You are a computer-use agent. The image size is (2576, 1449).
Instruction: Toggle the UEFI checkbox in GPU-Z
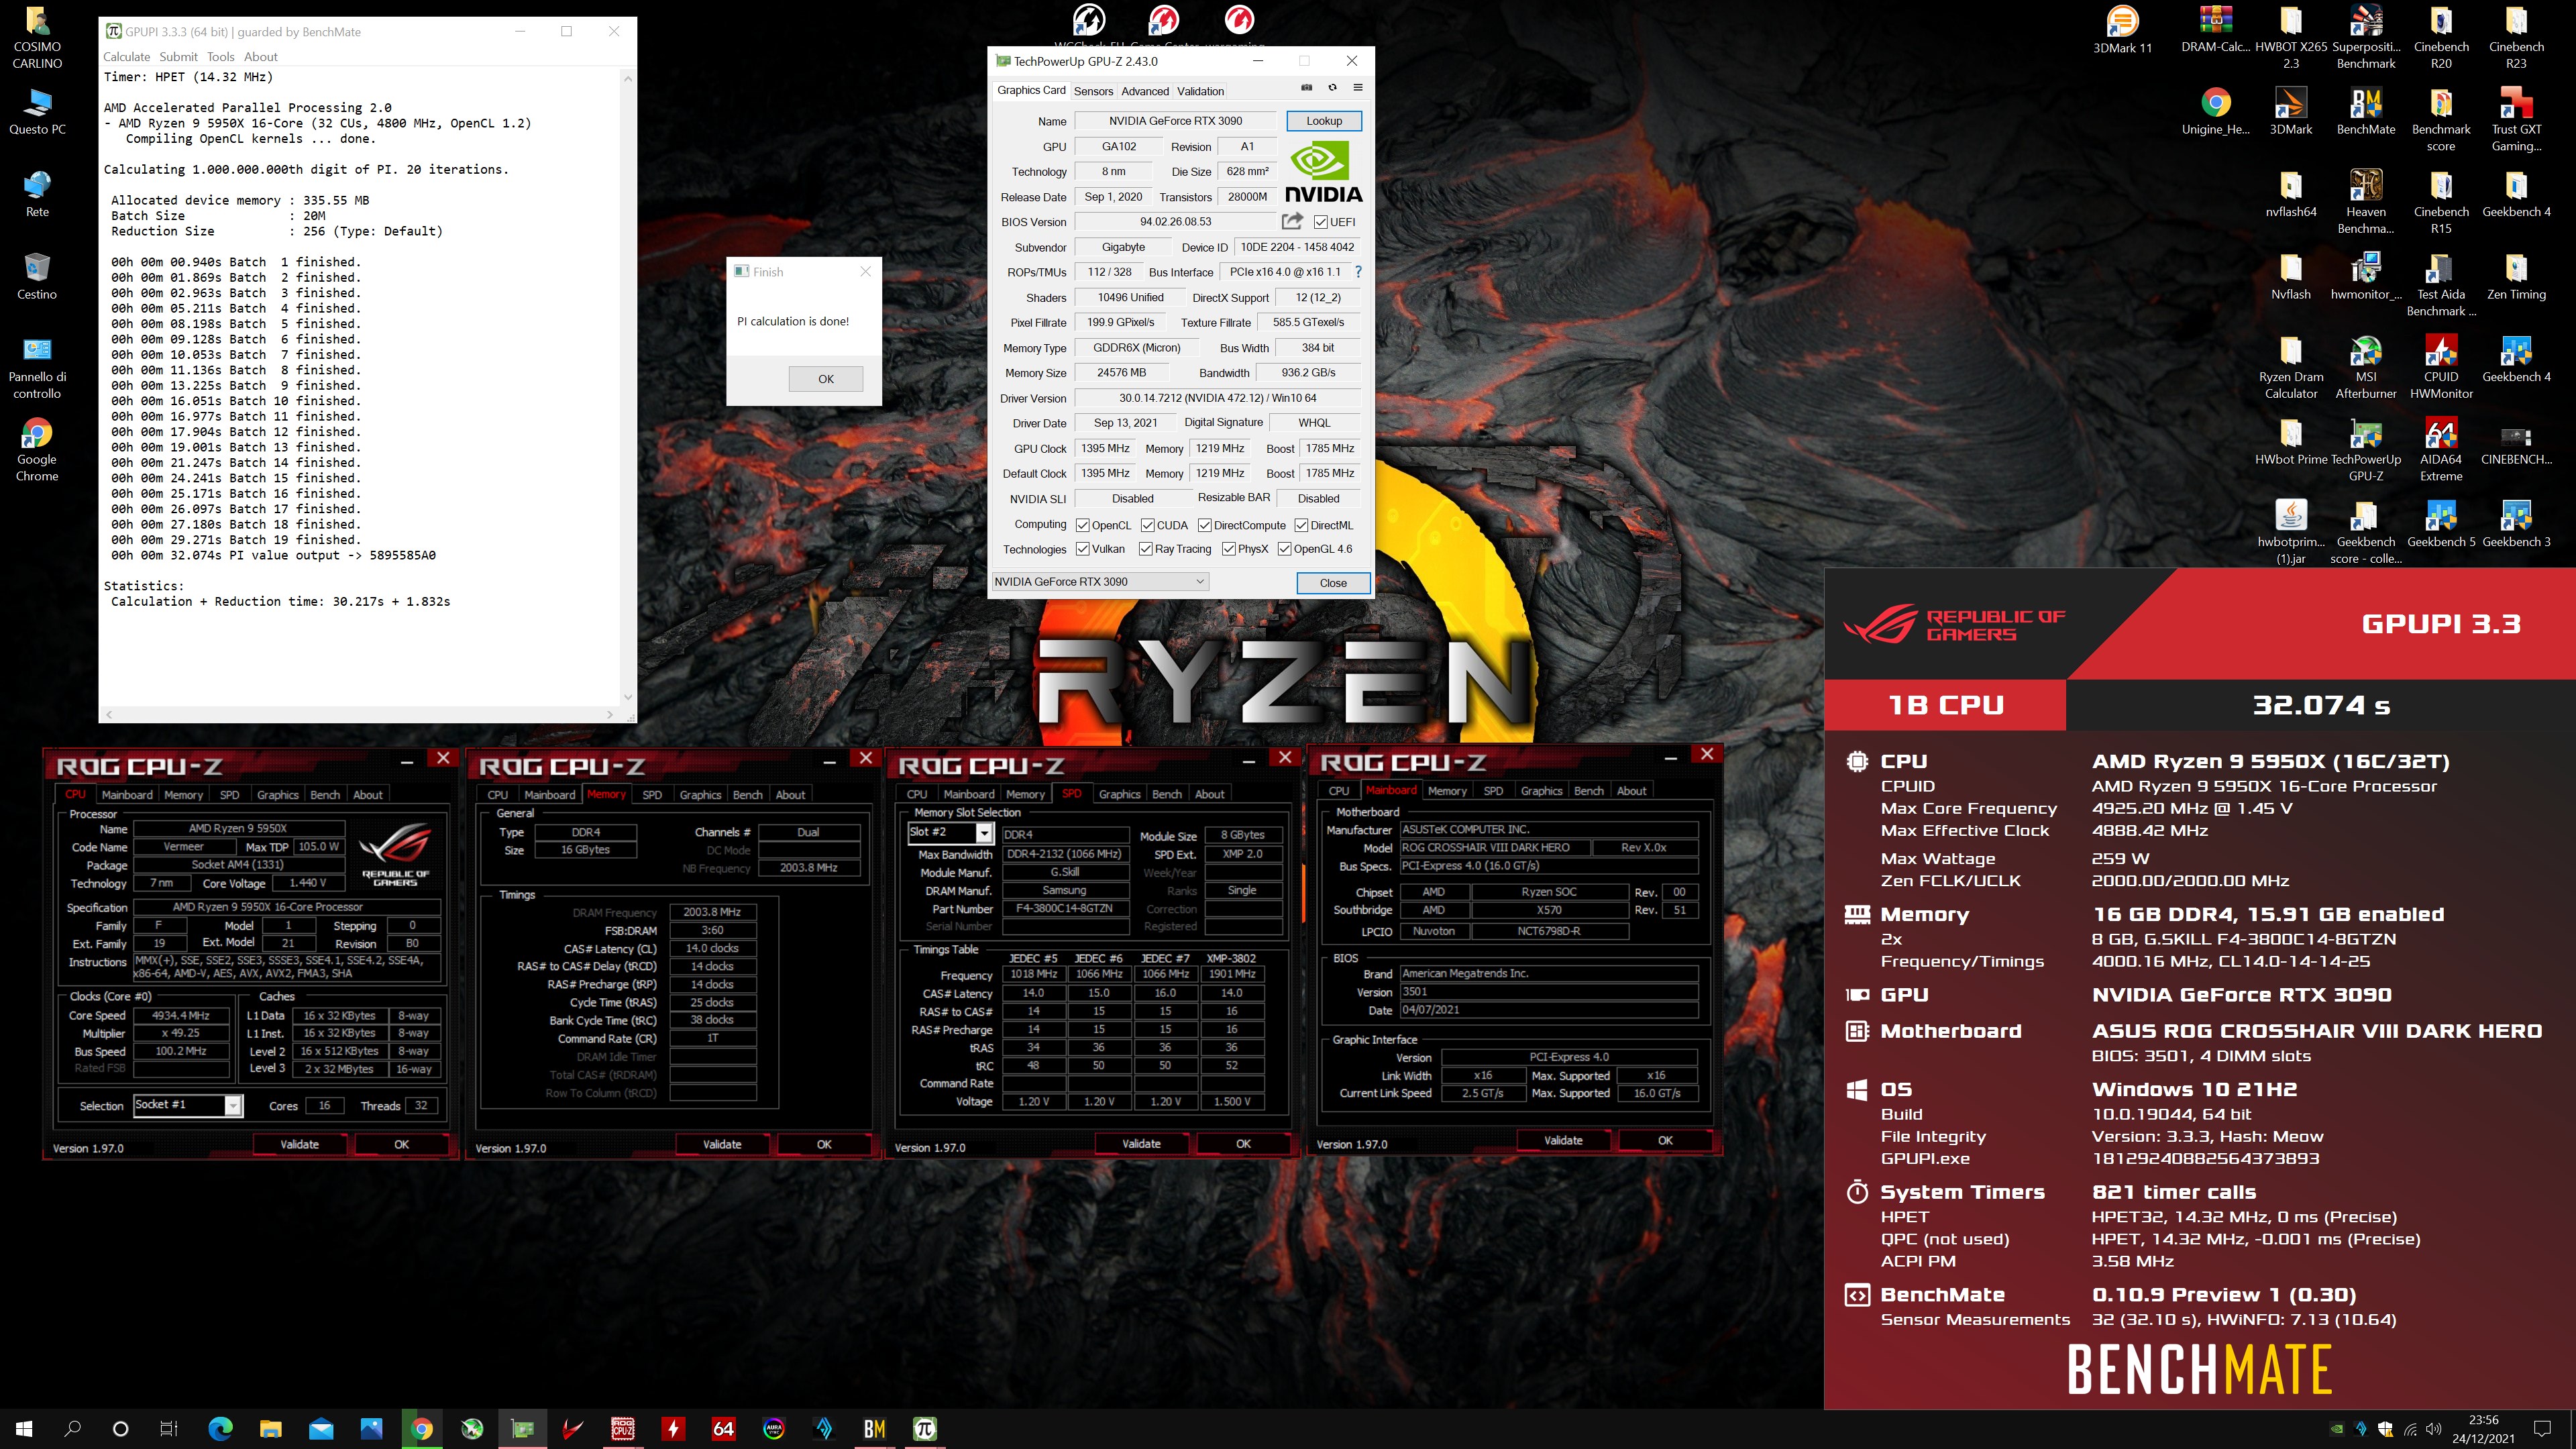pyautogui.click(x=1320, y=222)
